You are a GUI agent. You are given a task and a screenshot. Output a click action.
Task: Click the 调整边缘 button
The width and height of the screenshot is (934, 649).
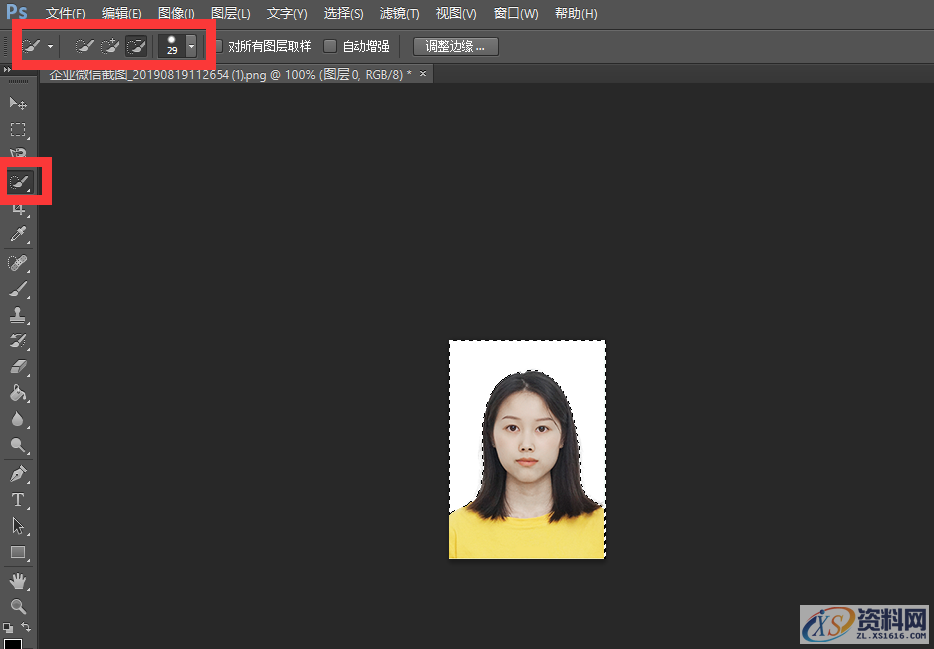click(x=455, y=46)
